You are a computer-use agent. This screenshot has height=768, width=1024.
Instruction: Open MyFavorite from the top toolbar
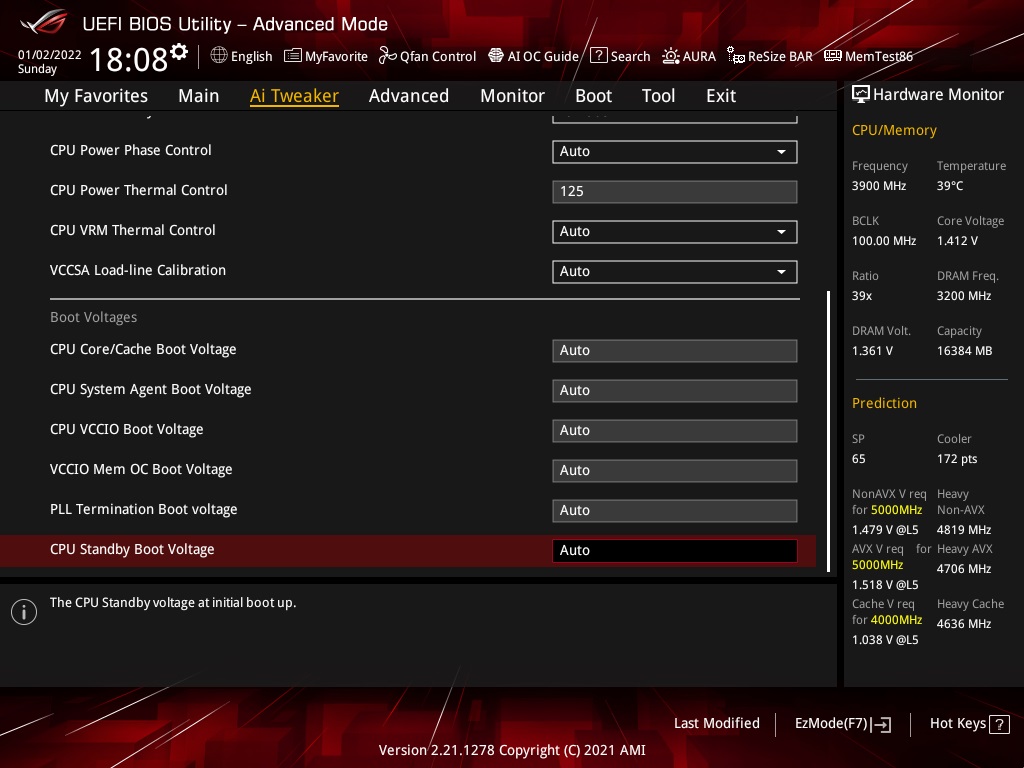326,56
